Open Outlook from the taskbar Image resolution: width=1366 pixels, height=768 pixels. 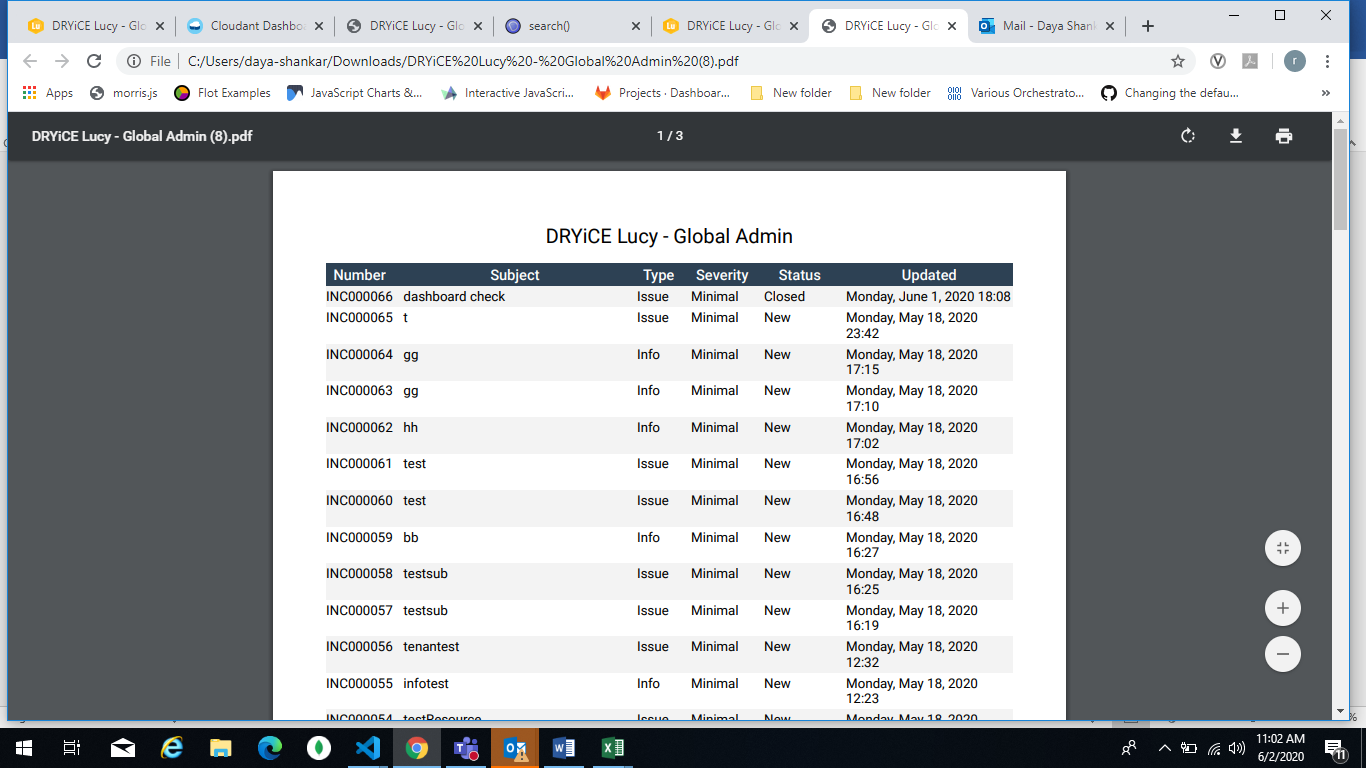coord(515,748)
